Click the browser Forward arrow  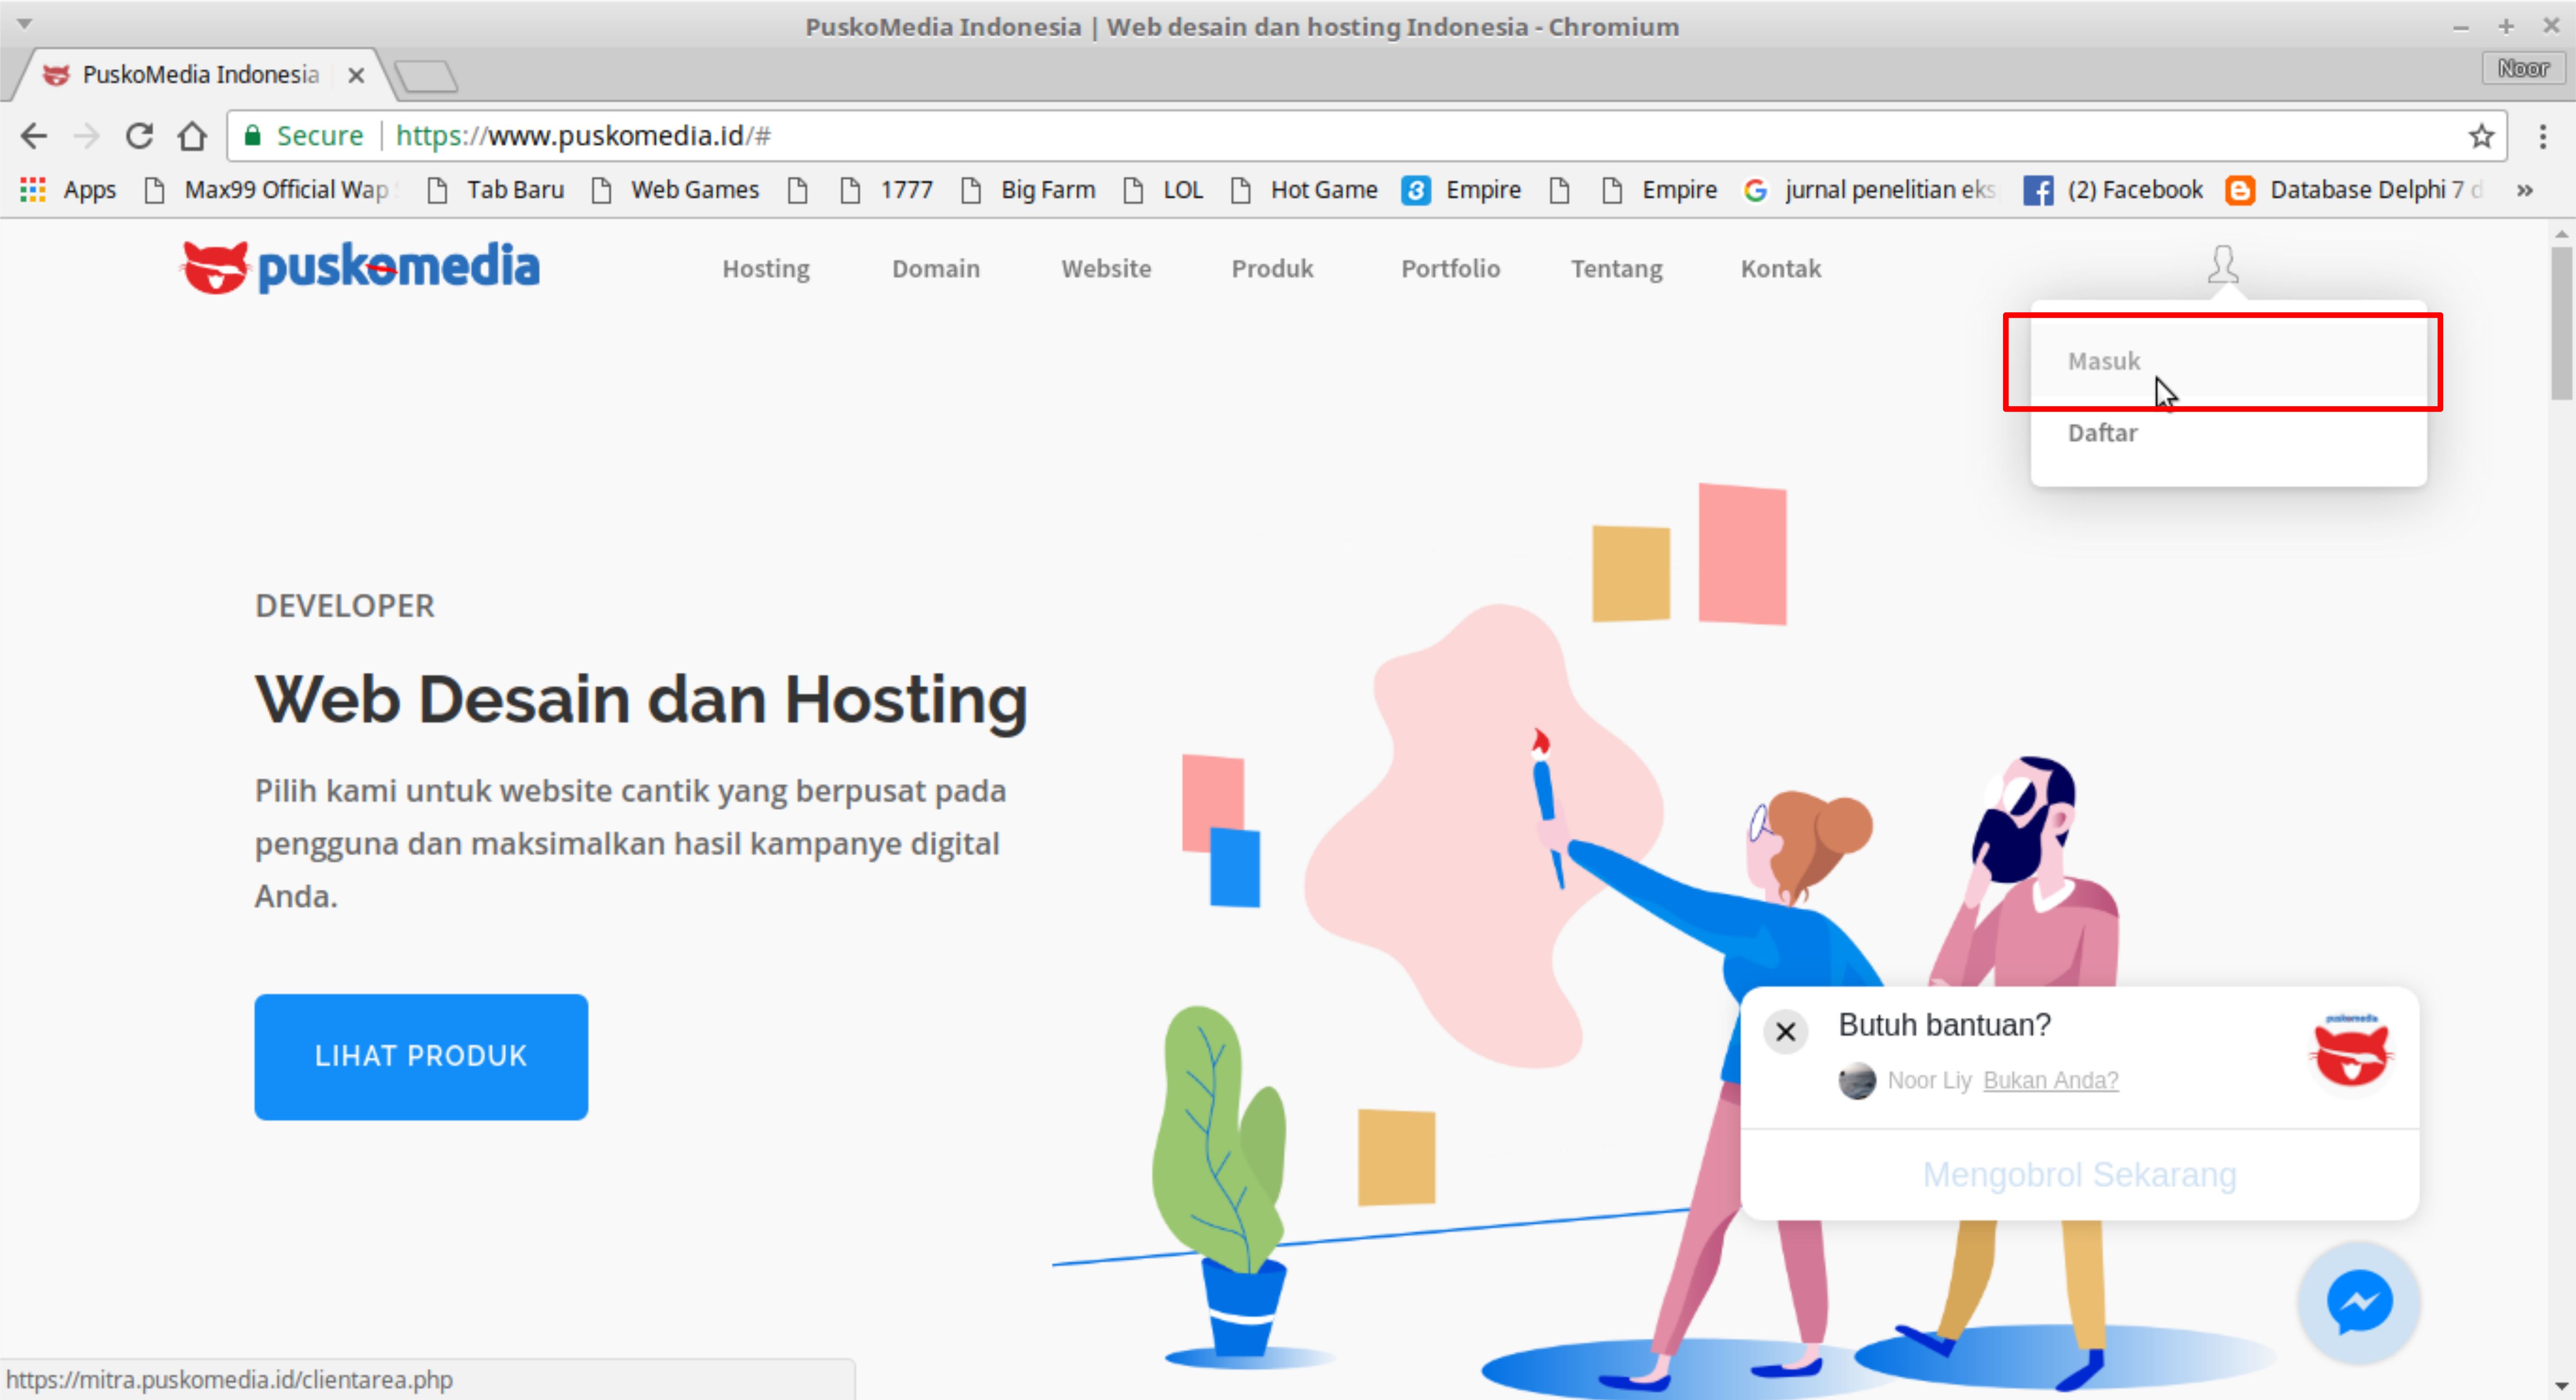tap(87, 135)
